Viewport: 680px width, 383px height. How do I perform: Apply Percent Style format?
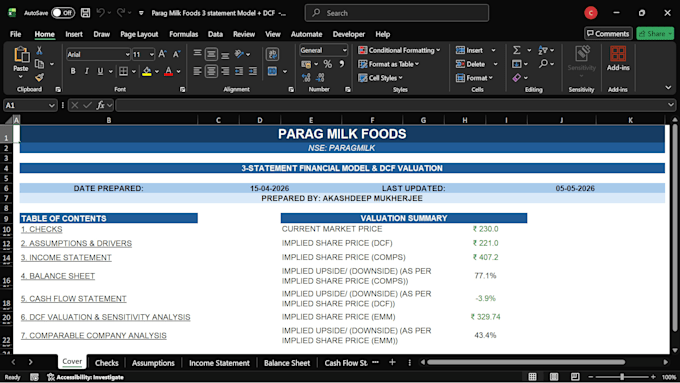[327, 64]
